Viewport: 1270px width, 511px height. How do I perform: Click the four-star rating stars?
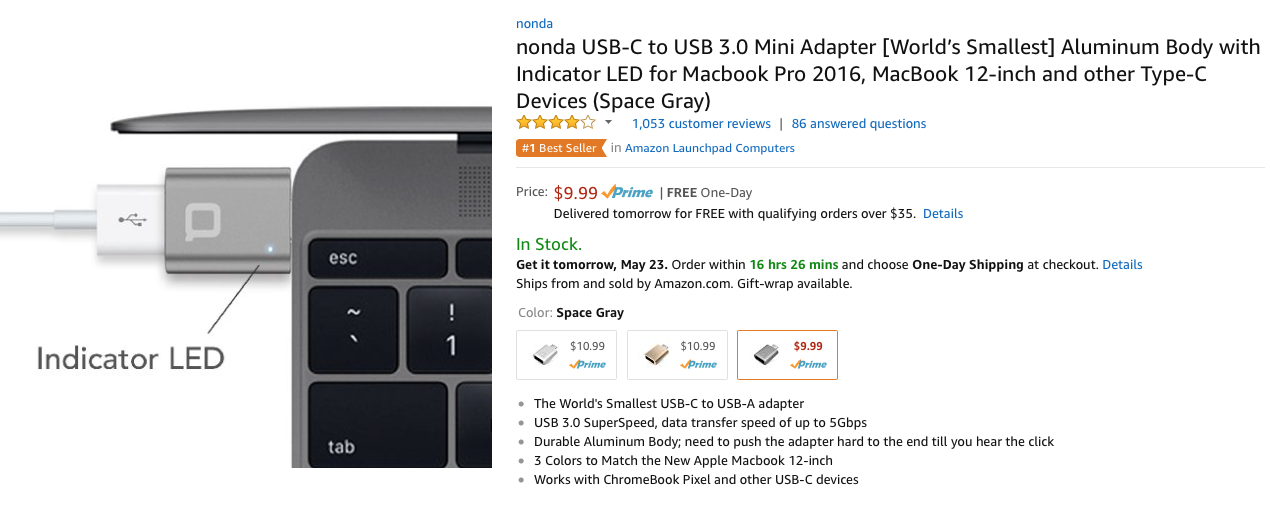pos(556,123)
